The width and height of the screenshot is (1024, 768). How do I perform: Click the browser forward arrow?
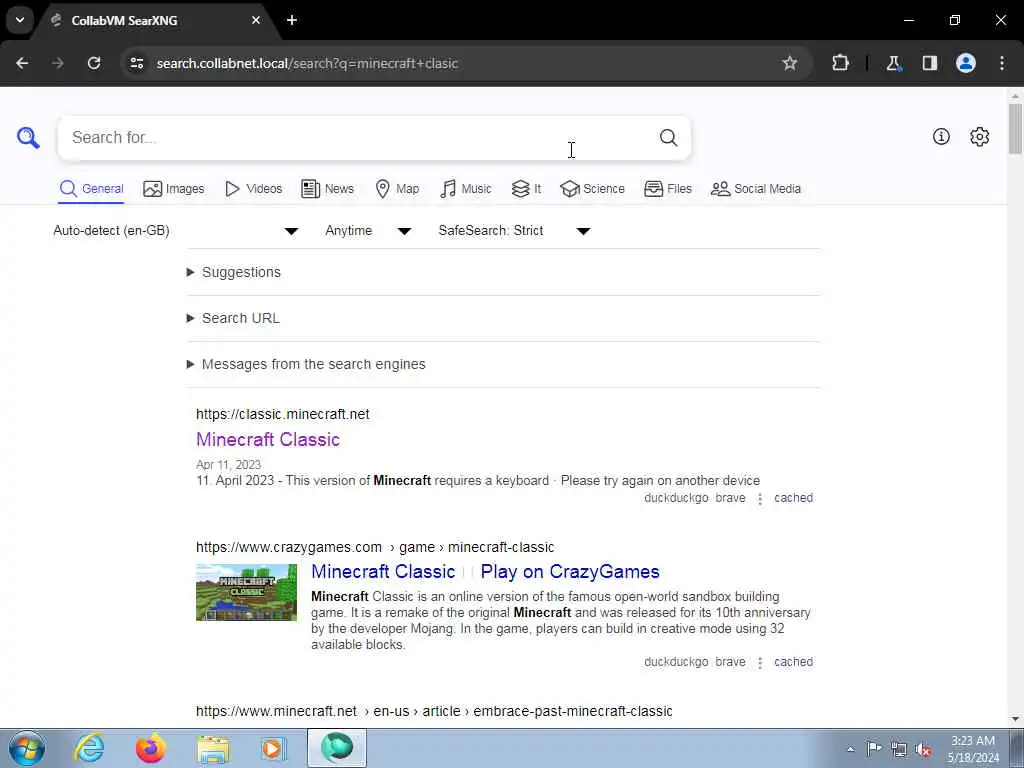click(58, 63)
